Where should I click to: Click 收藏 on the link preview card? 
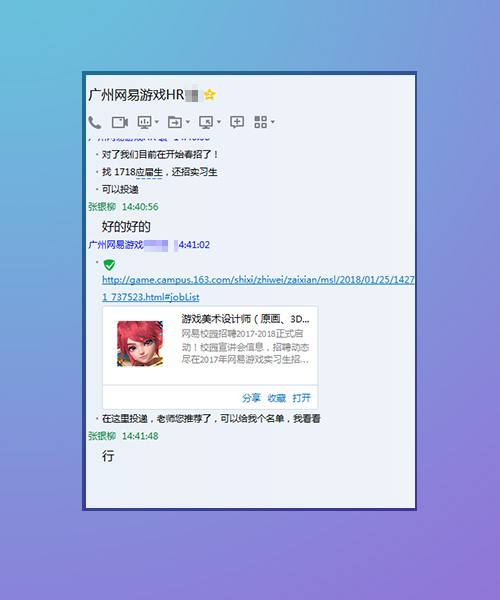pyautogui.click(x=277, y=398)
